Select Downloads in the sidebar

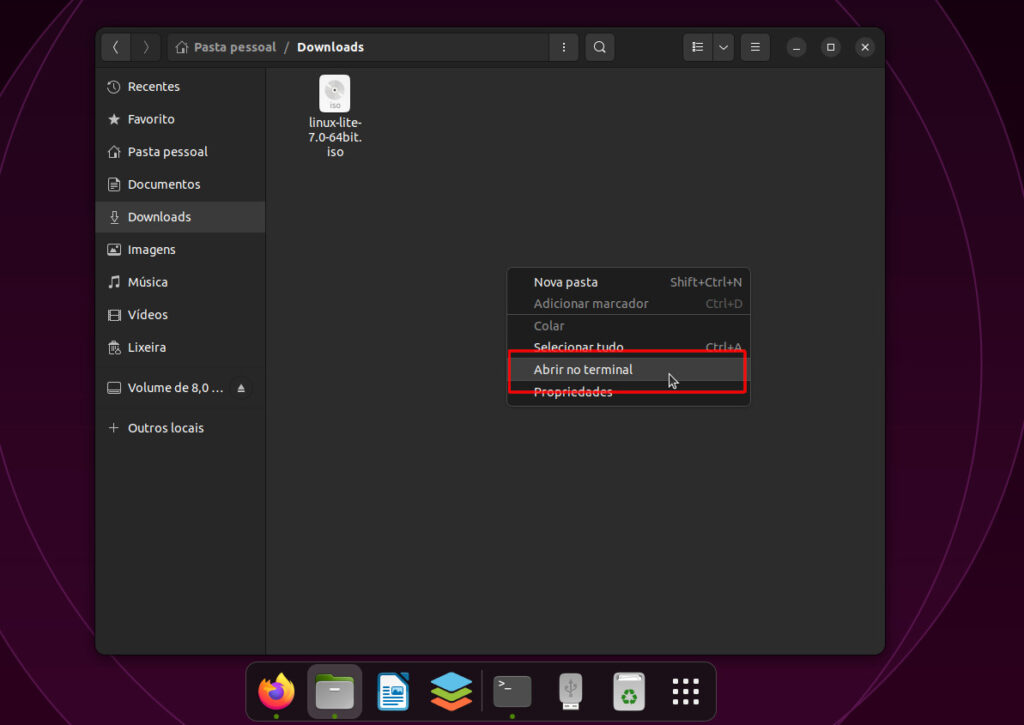180,217
